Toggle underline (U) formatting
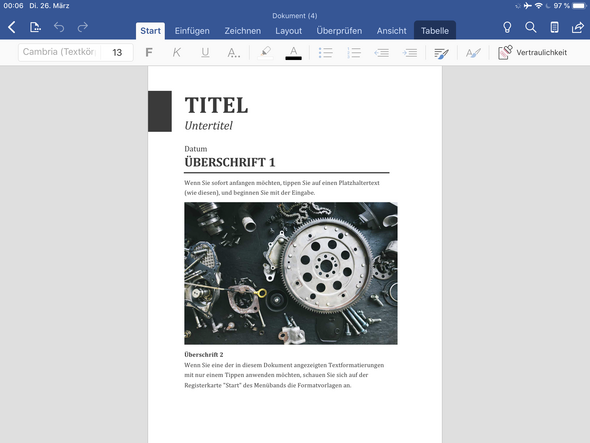Screen dimensions: 590x443 [x=205, y=52]
